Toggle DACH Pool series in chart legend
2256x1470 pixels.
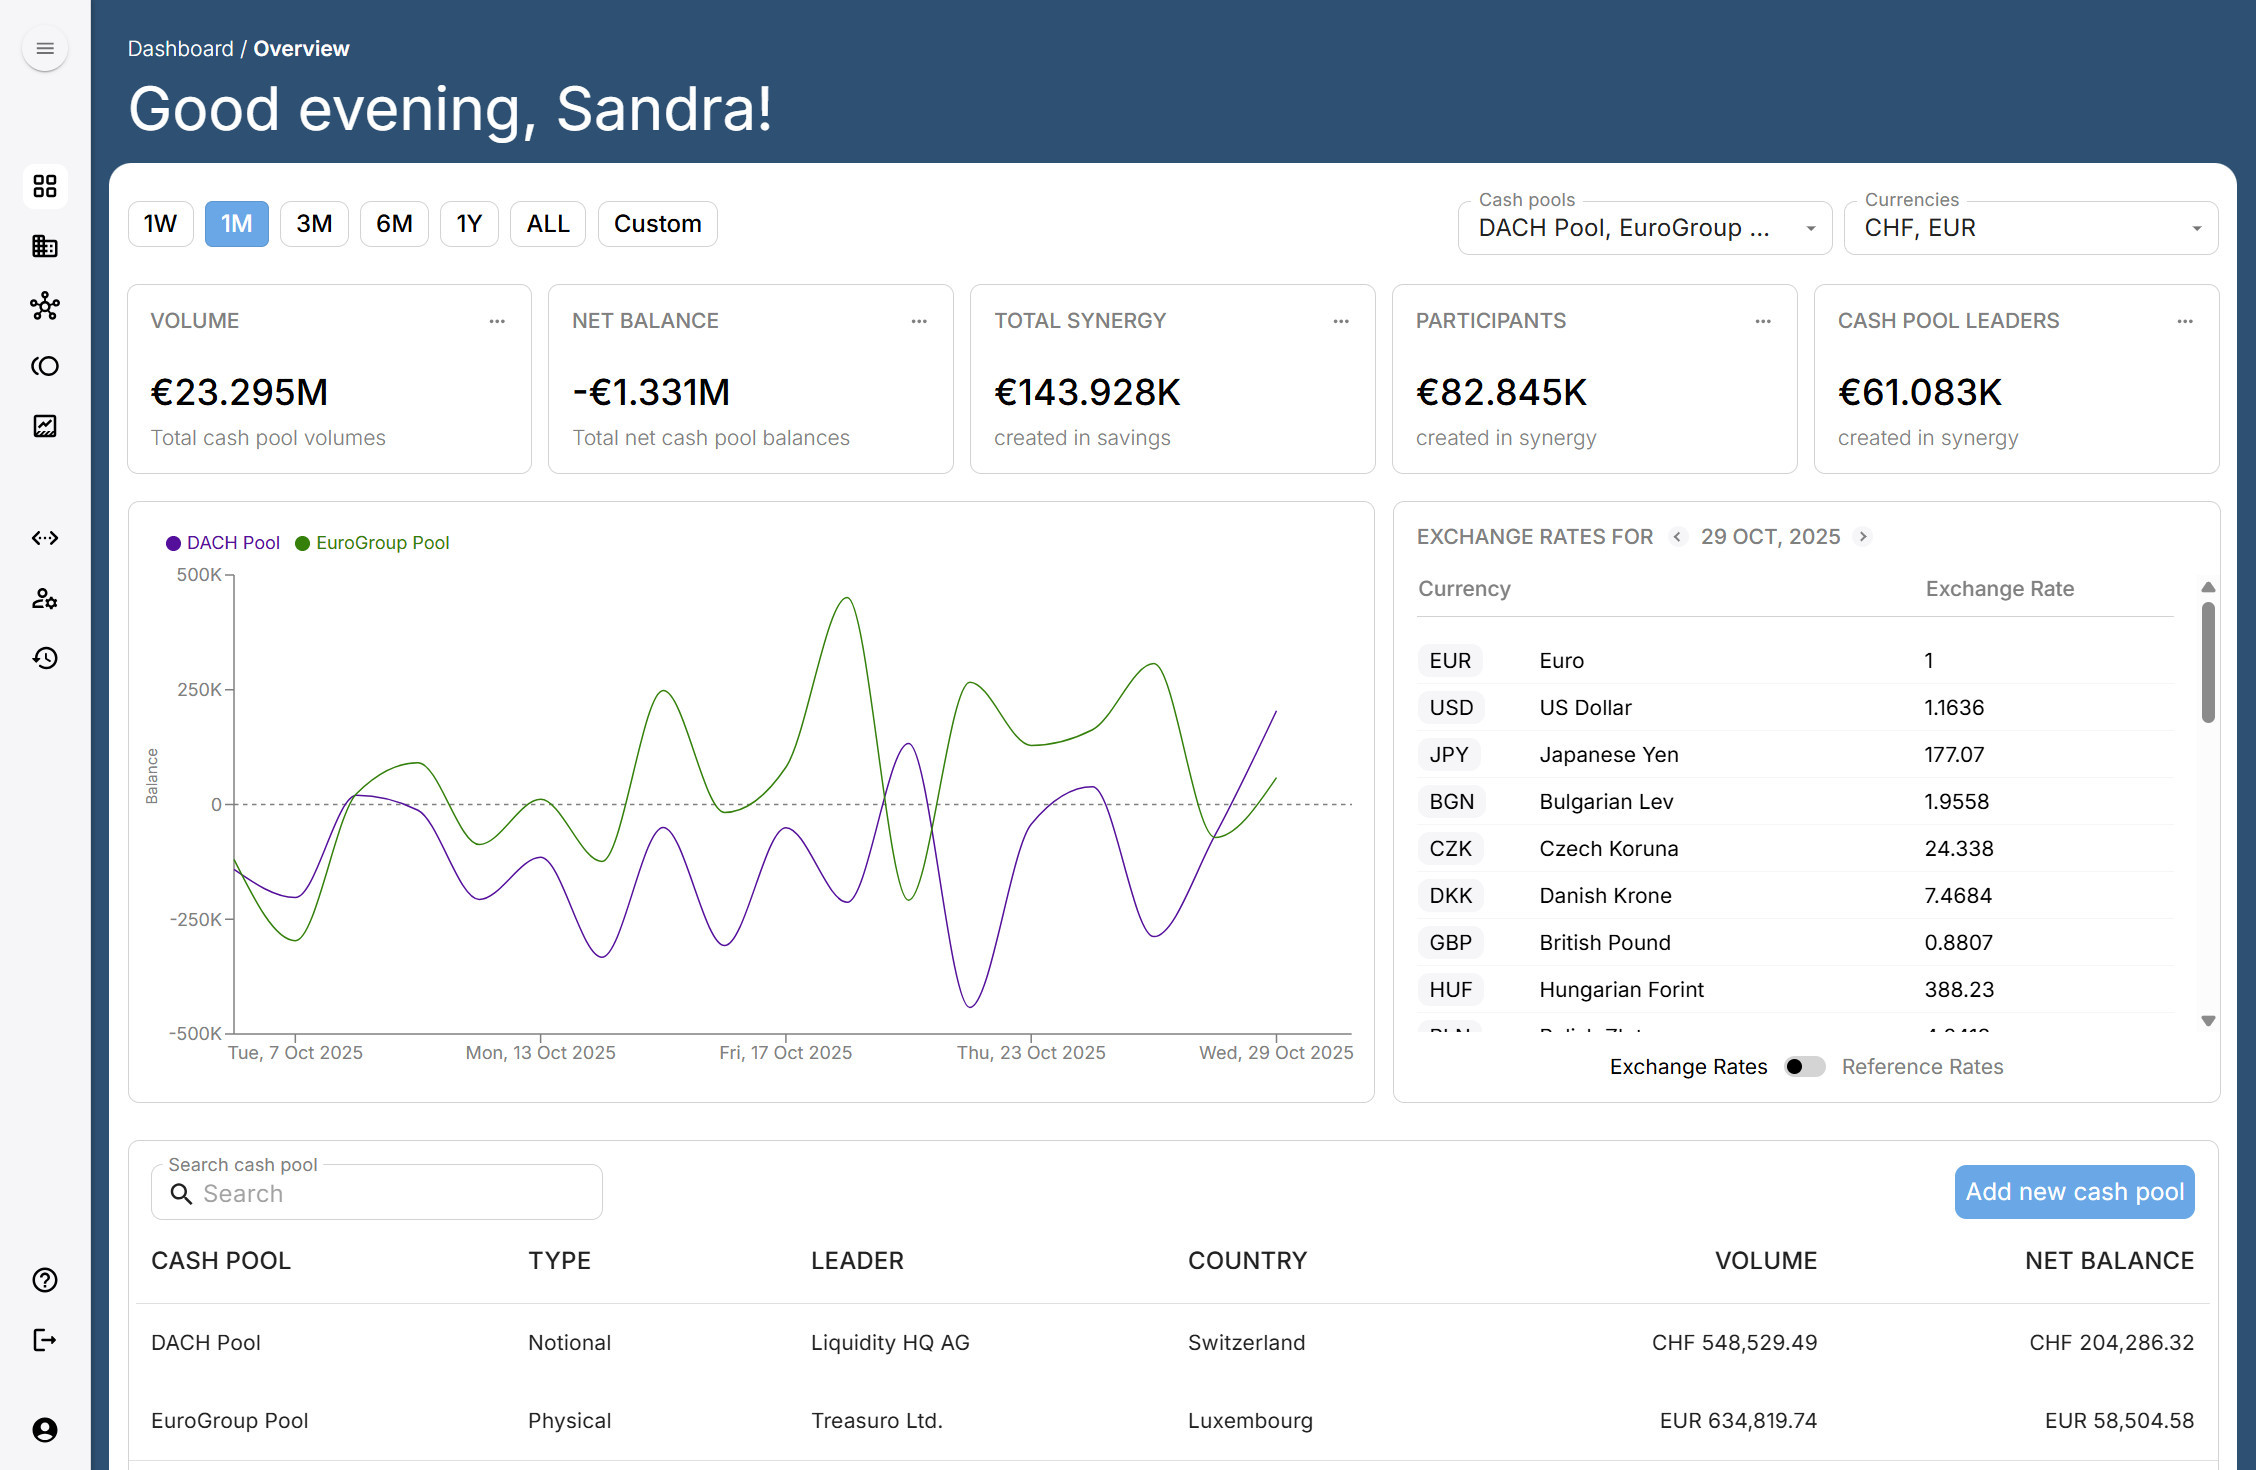pyautogui.click(x=223, y=543)
